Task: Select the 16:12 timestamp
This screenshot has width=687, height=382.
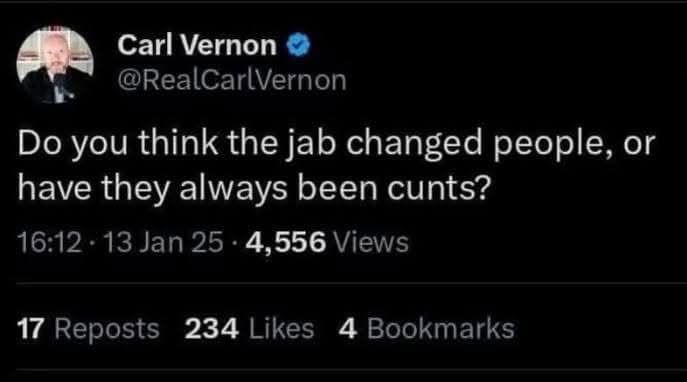Action: (x=50, y=243)
